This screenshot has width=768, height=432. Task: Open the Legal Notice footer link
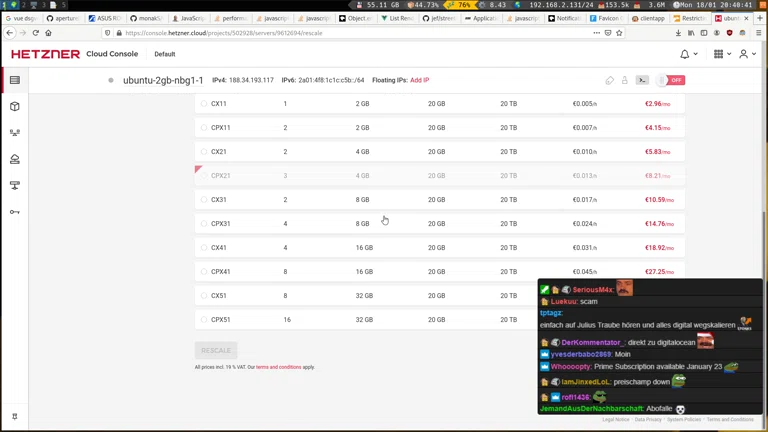[616, 420]
